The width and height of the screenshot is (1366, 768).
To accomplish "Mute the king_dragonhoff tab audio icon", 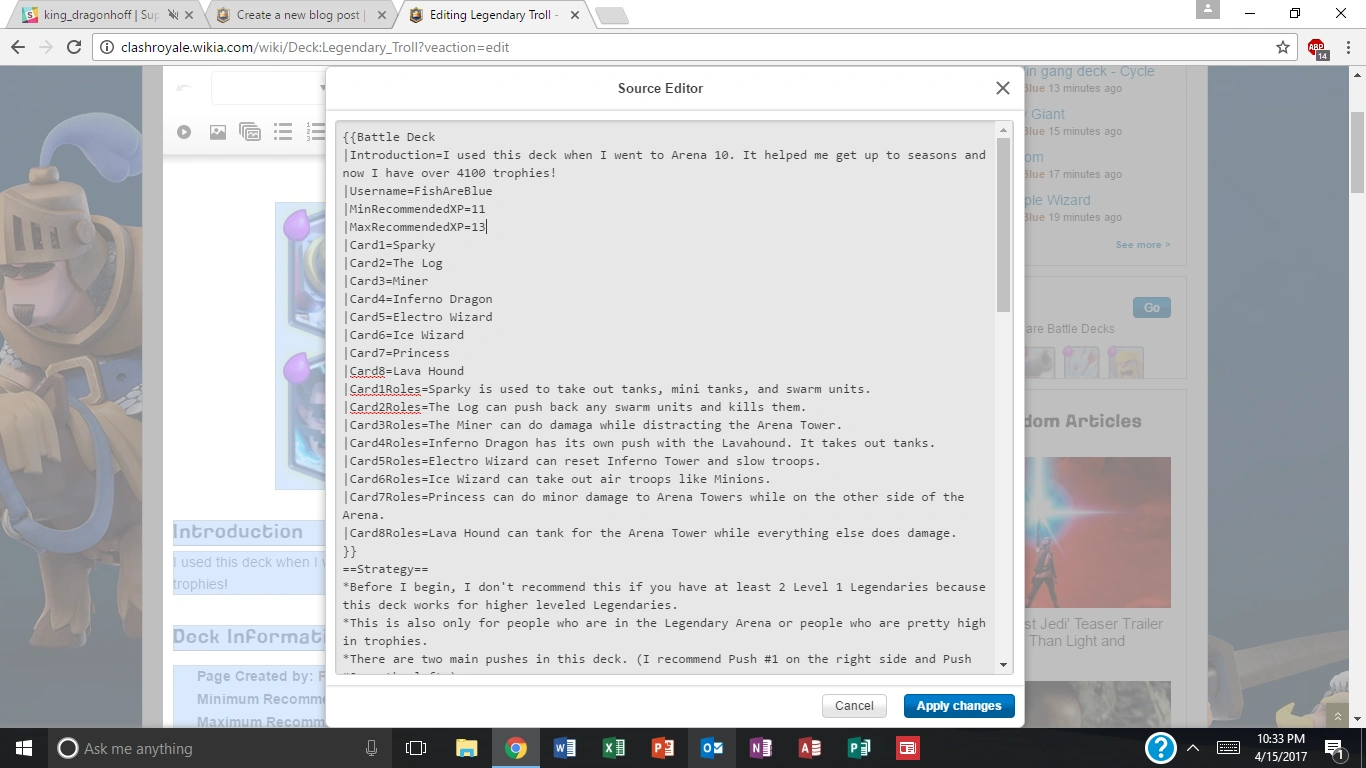I will tap(173, 15).
